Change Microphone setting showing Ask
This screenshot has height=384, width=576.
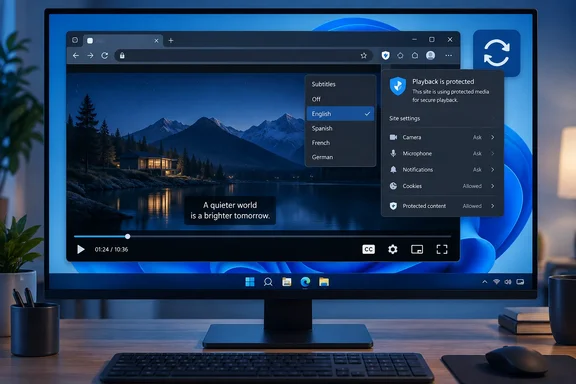(x=477, y=153)
